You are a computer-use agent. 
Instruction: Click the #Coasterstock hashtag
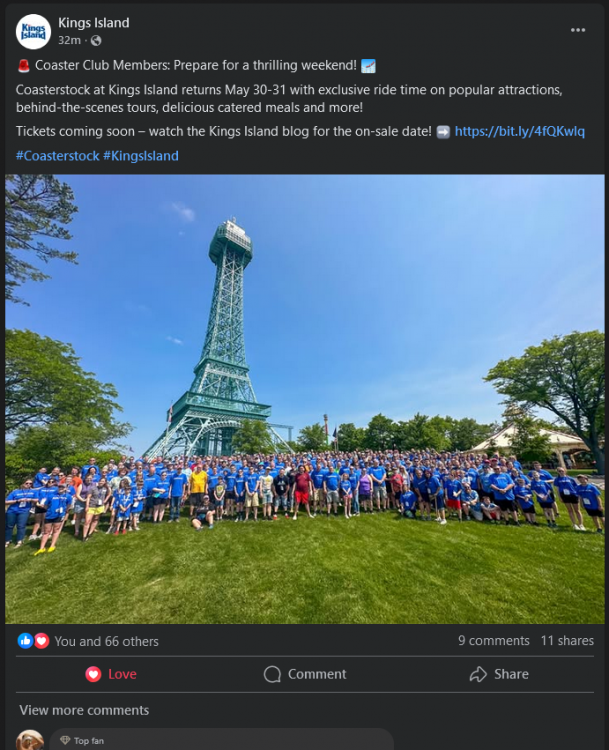coord(57,155)
